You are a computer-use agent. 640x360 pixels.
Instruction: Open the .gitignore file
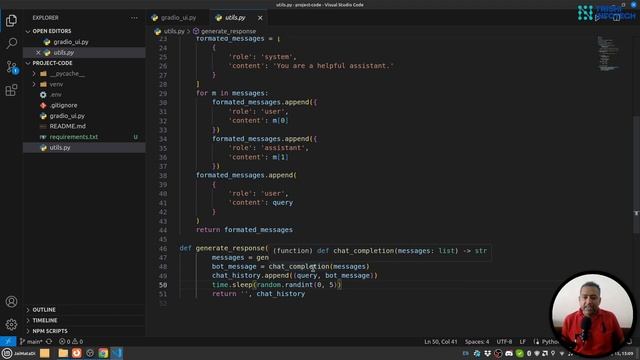pyautogui.click(x=63, y=105)
